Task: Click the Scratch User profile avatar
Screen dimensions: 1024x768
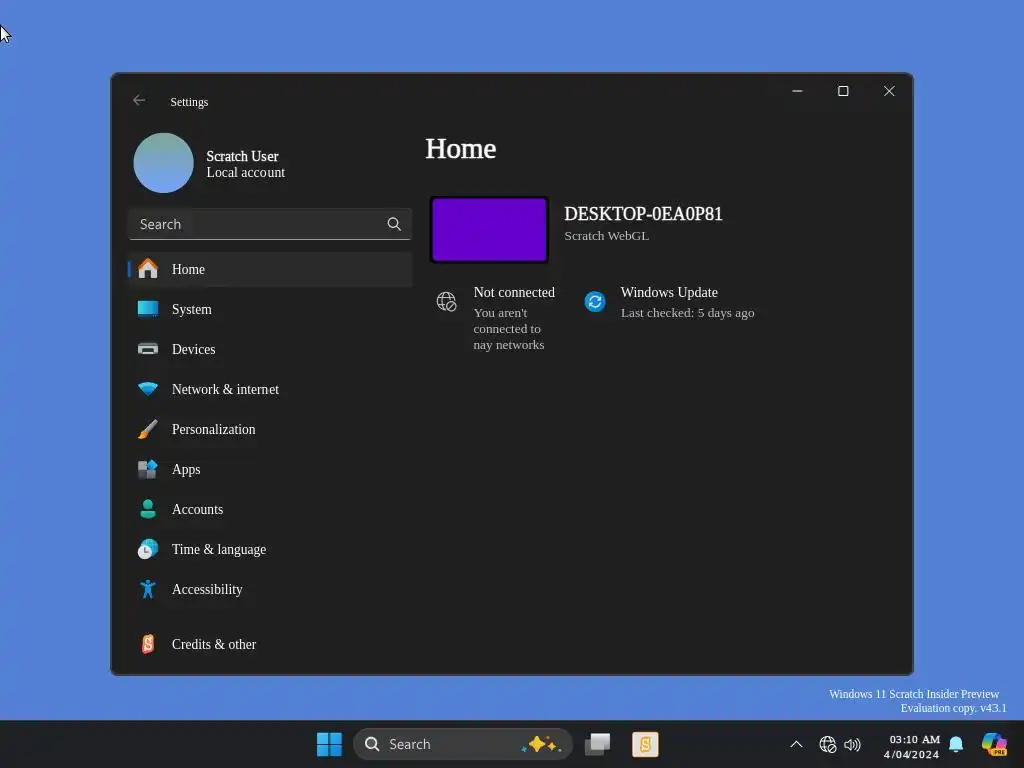Action: pyautogui.click(x=163, y=163)
